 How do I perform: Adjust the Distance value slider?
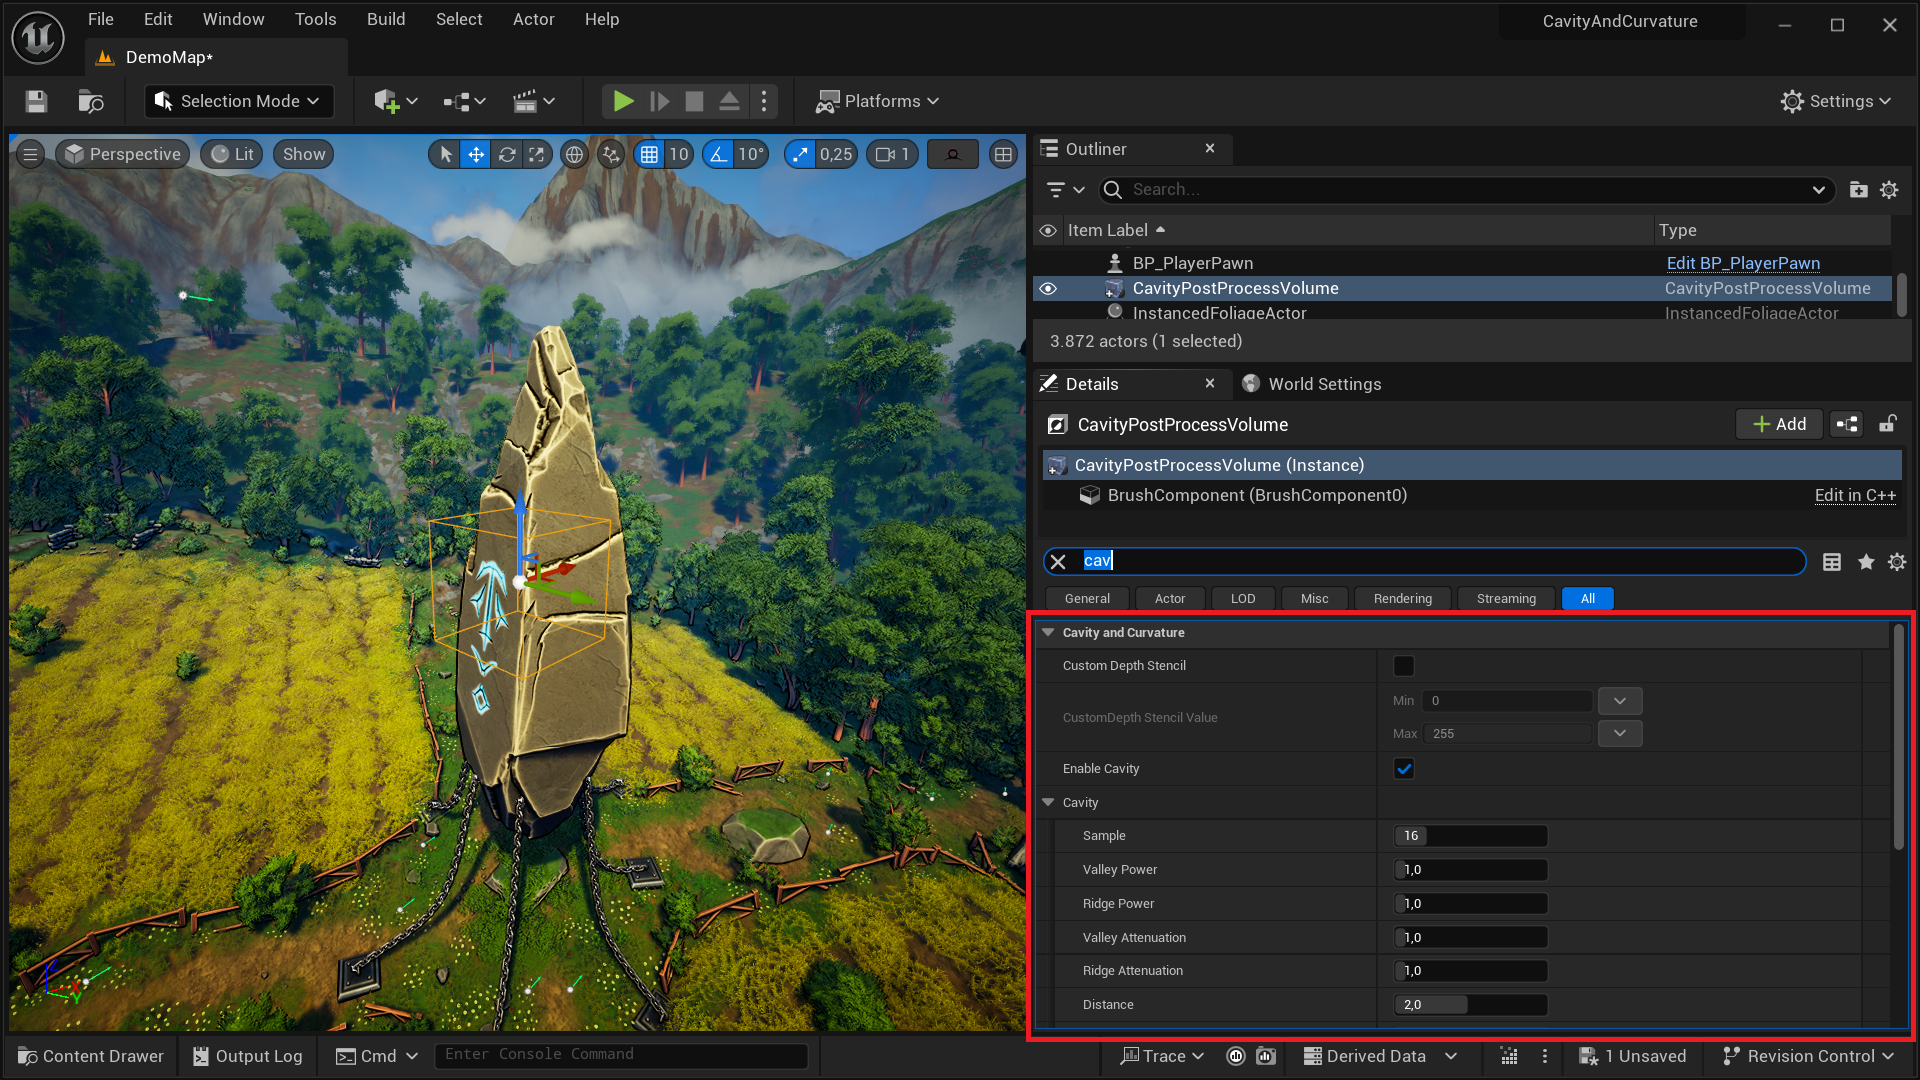(1471, 1005)
